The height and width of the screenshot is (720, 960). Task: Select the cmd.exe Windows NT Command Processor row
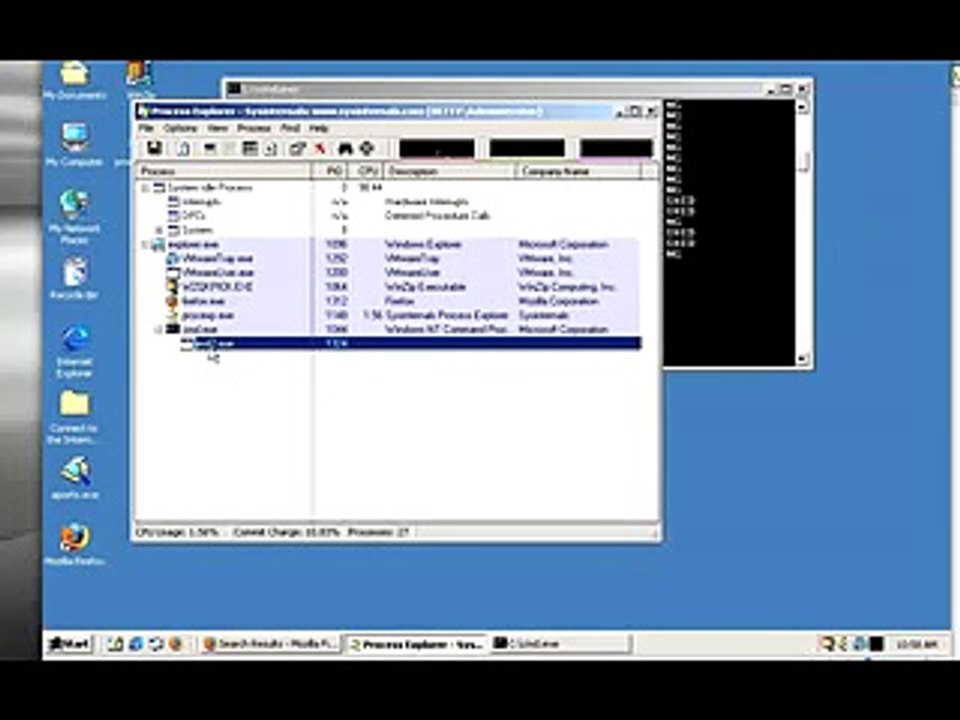pos(389,329)
